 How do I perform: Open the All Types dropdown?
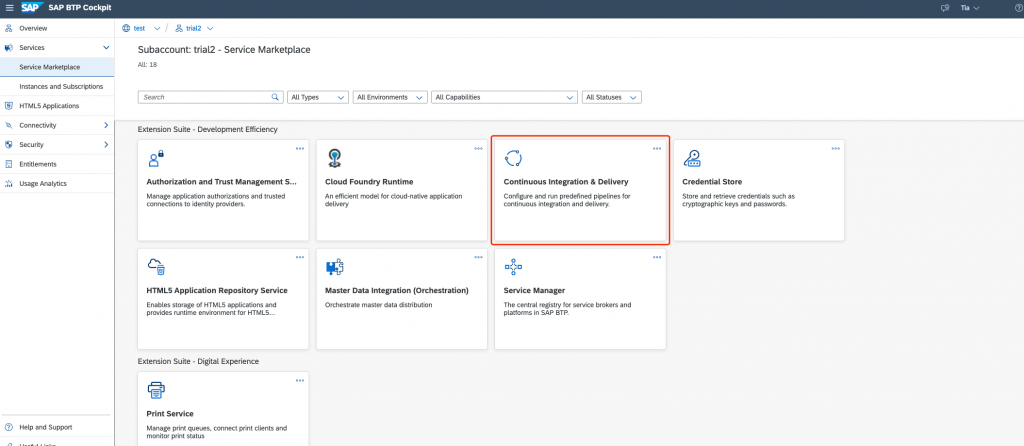point(318,97)
